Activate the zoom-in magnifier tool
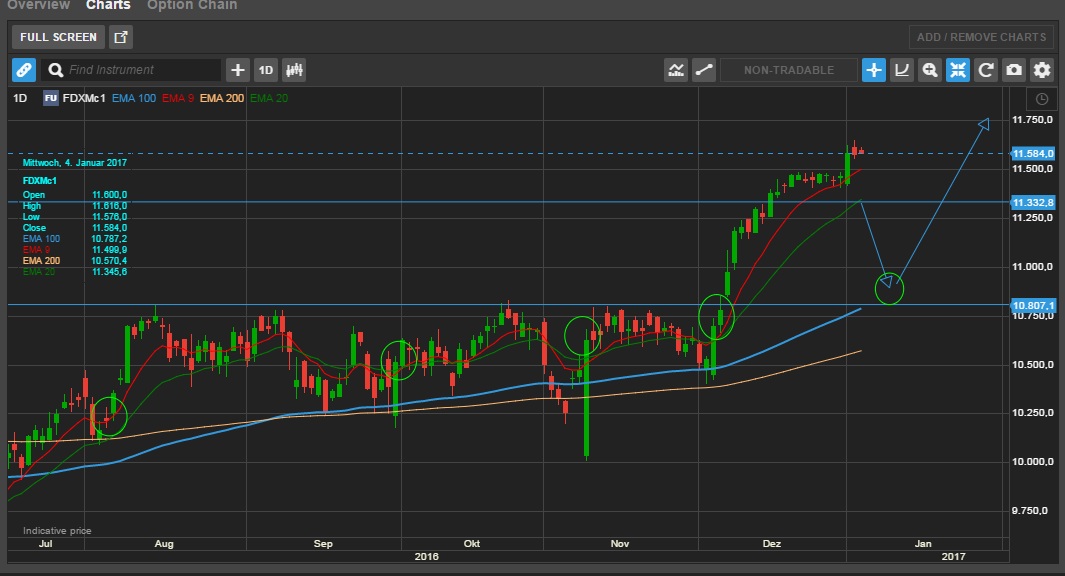 click(930, 70)
